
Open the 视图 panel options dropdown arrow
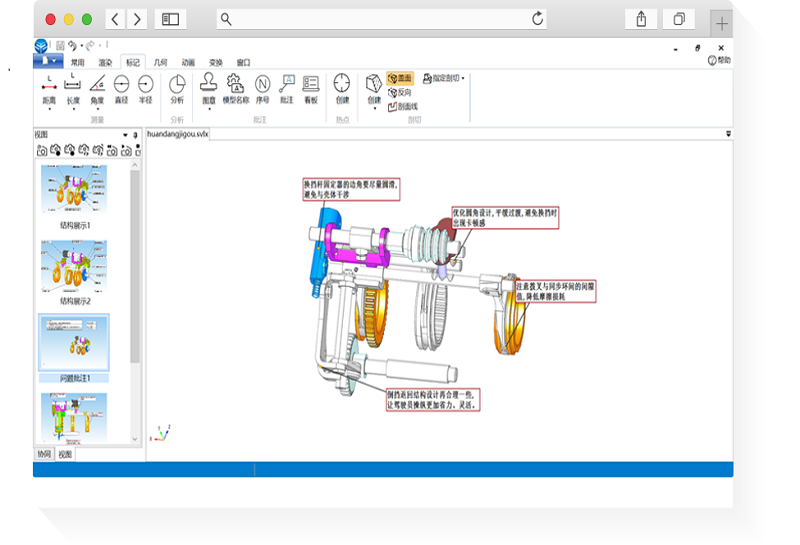tap(125, 134)
